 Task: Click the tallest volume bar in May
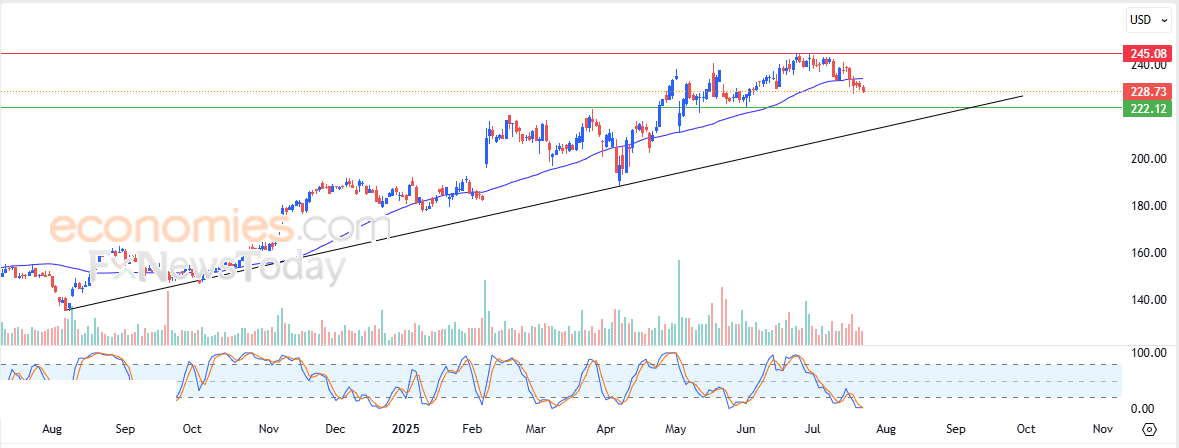(x=679, y=302)
